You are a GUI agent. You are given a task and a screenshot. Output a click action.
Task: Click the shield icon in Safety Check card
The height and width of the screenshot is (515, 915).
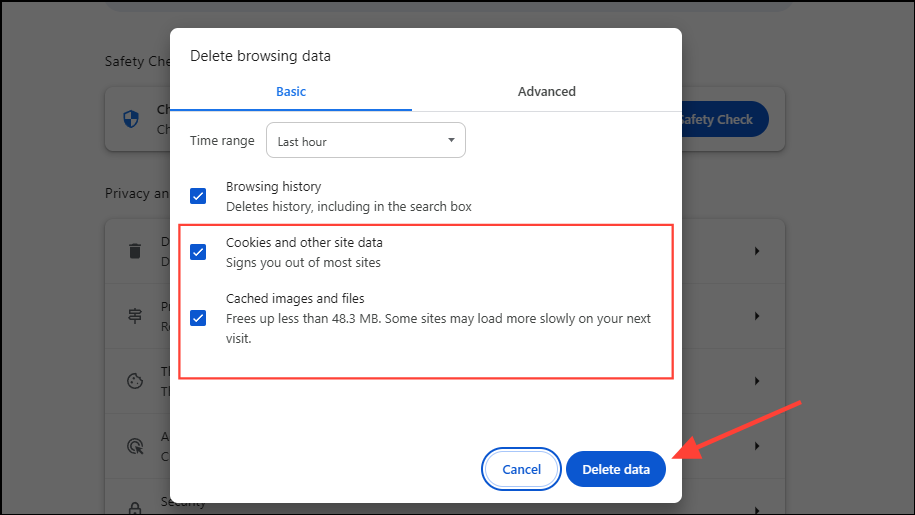click(x=131, y=119)
